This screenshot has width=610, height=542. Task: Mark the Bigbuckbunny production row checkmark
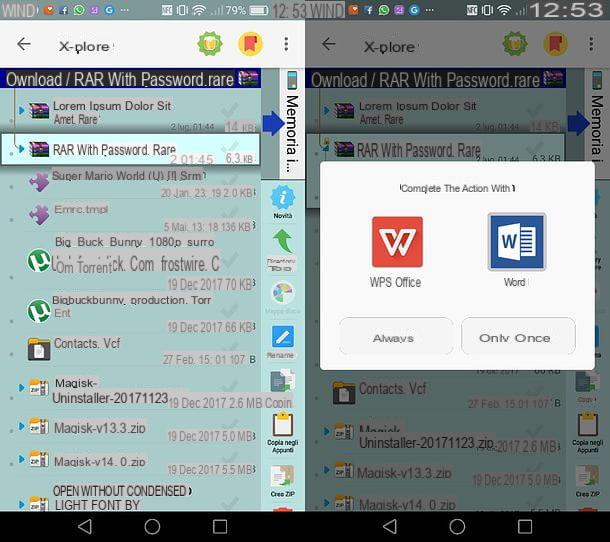(x=230, y=310)
